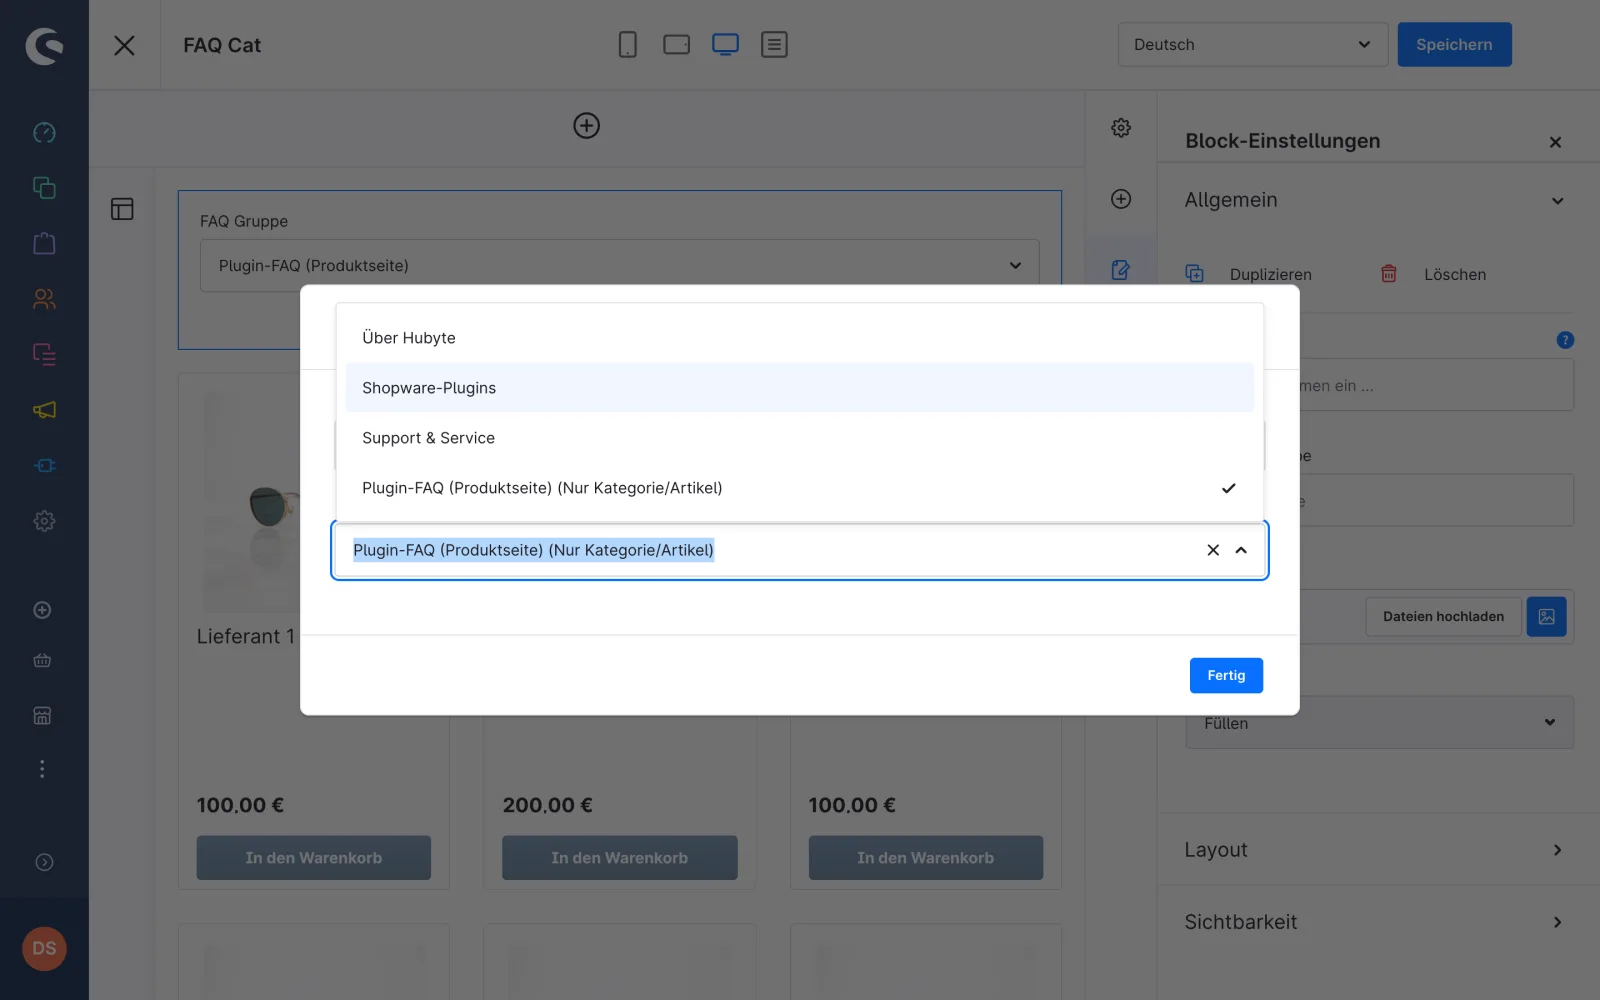The height and width of the screenshot is (1000, 1600).
Task: Click the DS user avatar
Action: click(x=44, y=948)
